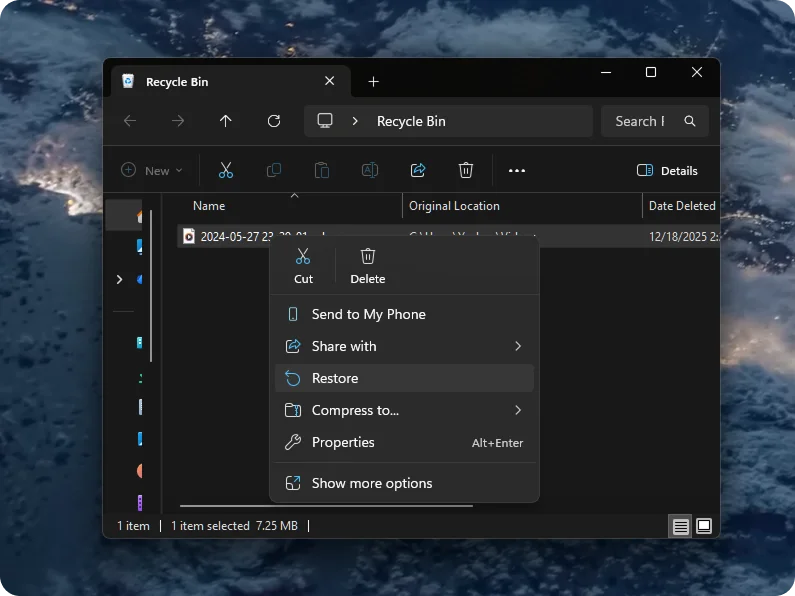The image size is (795, 596).
Task: Expand the sidebar tree chevron
Action: pos(119,279)
